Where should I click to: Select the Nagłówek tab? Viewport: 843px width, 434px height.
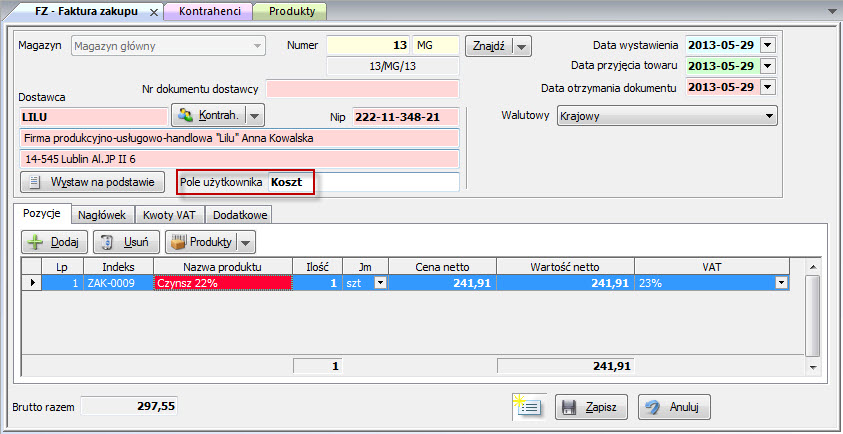point(105,214)
